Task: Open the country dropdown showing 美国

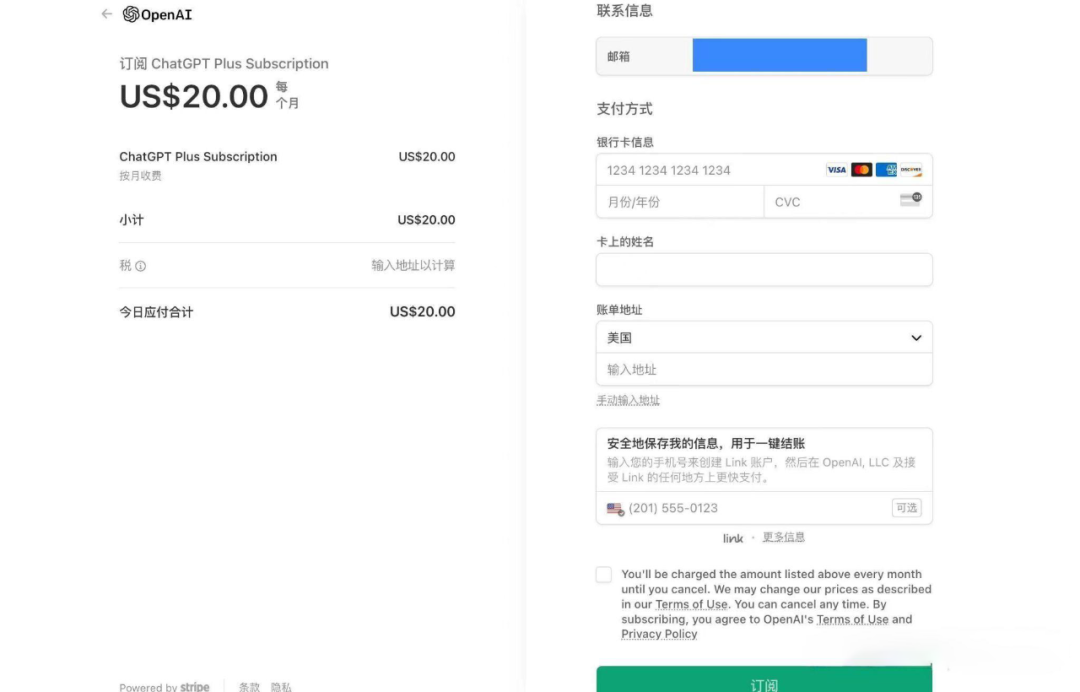Action: pyautogui.click(x=764, y=337)
